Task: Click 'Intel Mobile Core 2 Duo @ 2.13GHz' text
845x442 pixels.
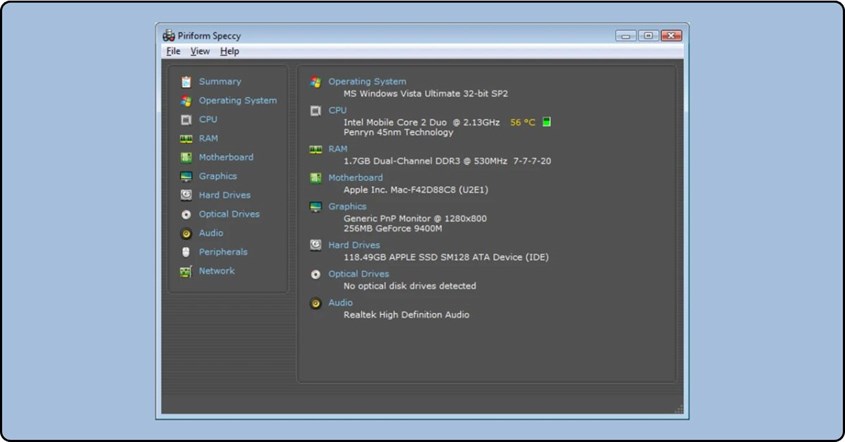Action: (421, 122)
